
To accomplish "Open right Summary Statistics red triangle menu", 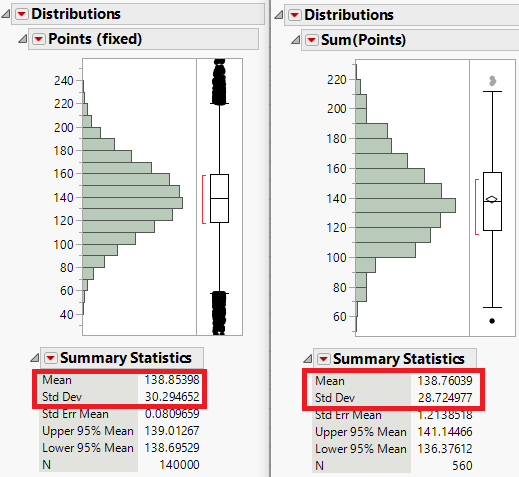I will [324, 359].
